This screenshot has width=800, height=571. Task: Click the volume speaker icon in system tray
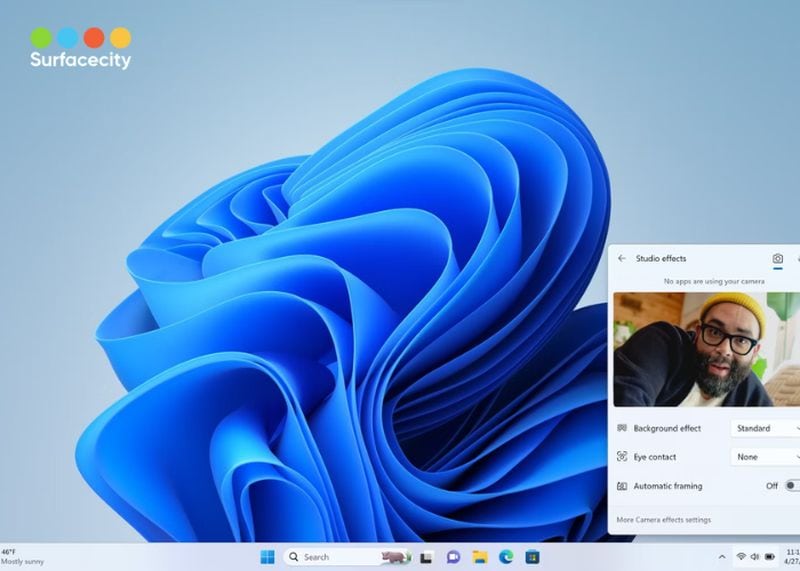755,557
